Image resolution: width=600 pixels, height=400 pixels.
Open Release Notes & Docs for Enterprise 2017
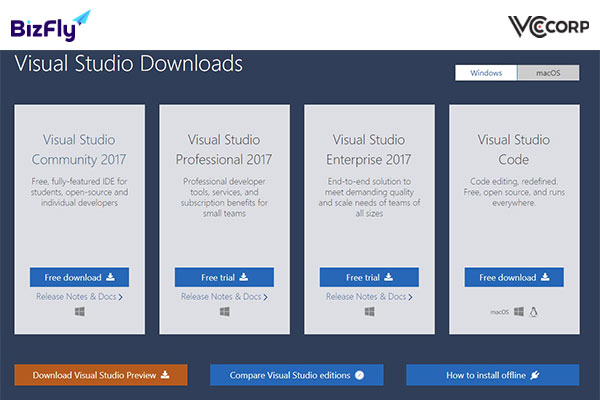pos(369,297)
